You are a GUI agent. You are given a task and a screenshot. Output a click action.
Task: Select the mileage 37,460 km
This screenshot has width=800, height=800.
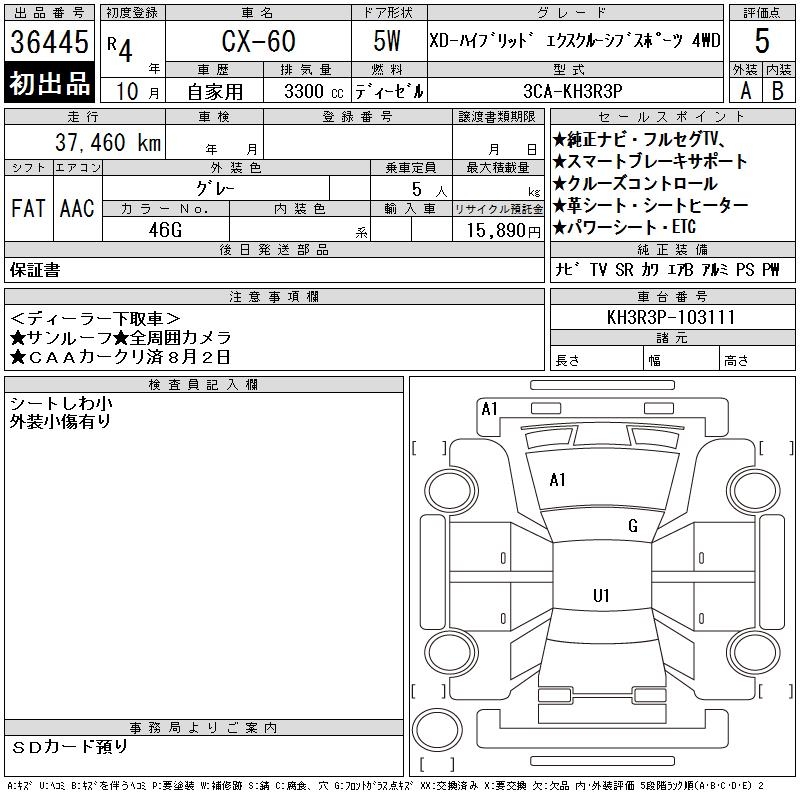point(108,142)
